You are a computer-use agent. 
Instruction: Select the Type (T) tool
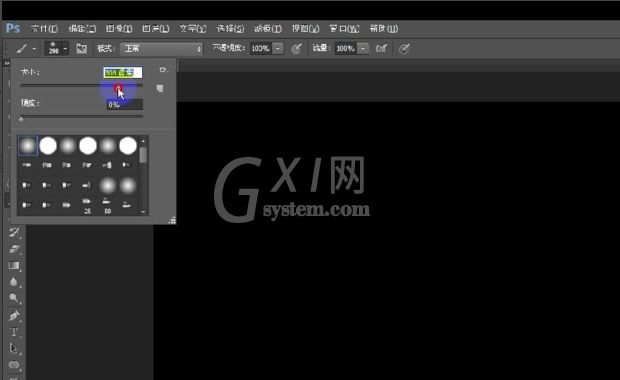14,332
